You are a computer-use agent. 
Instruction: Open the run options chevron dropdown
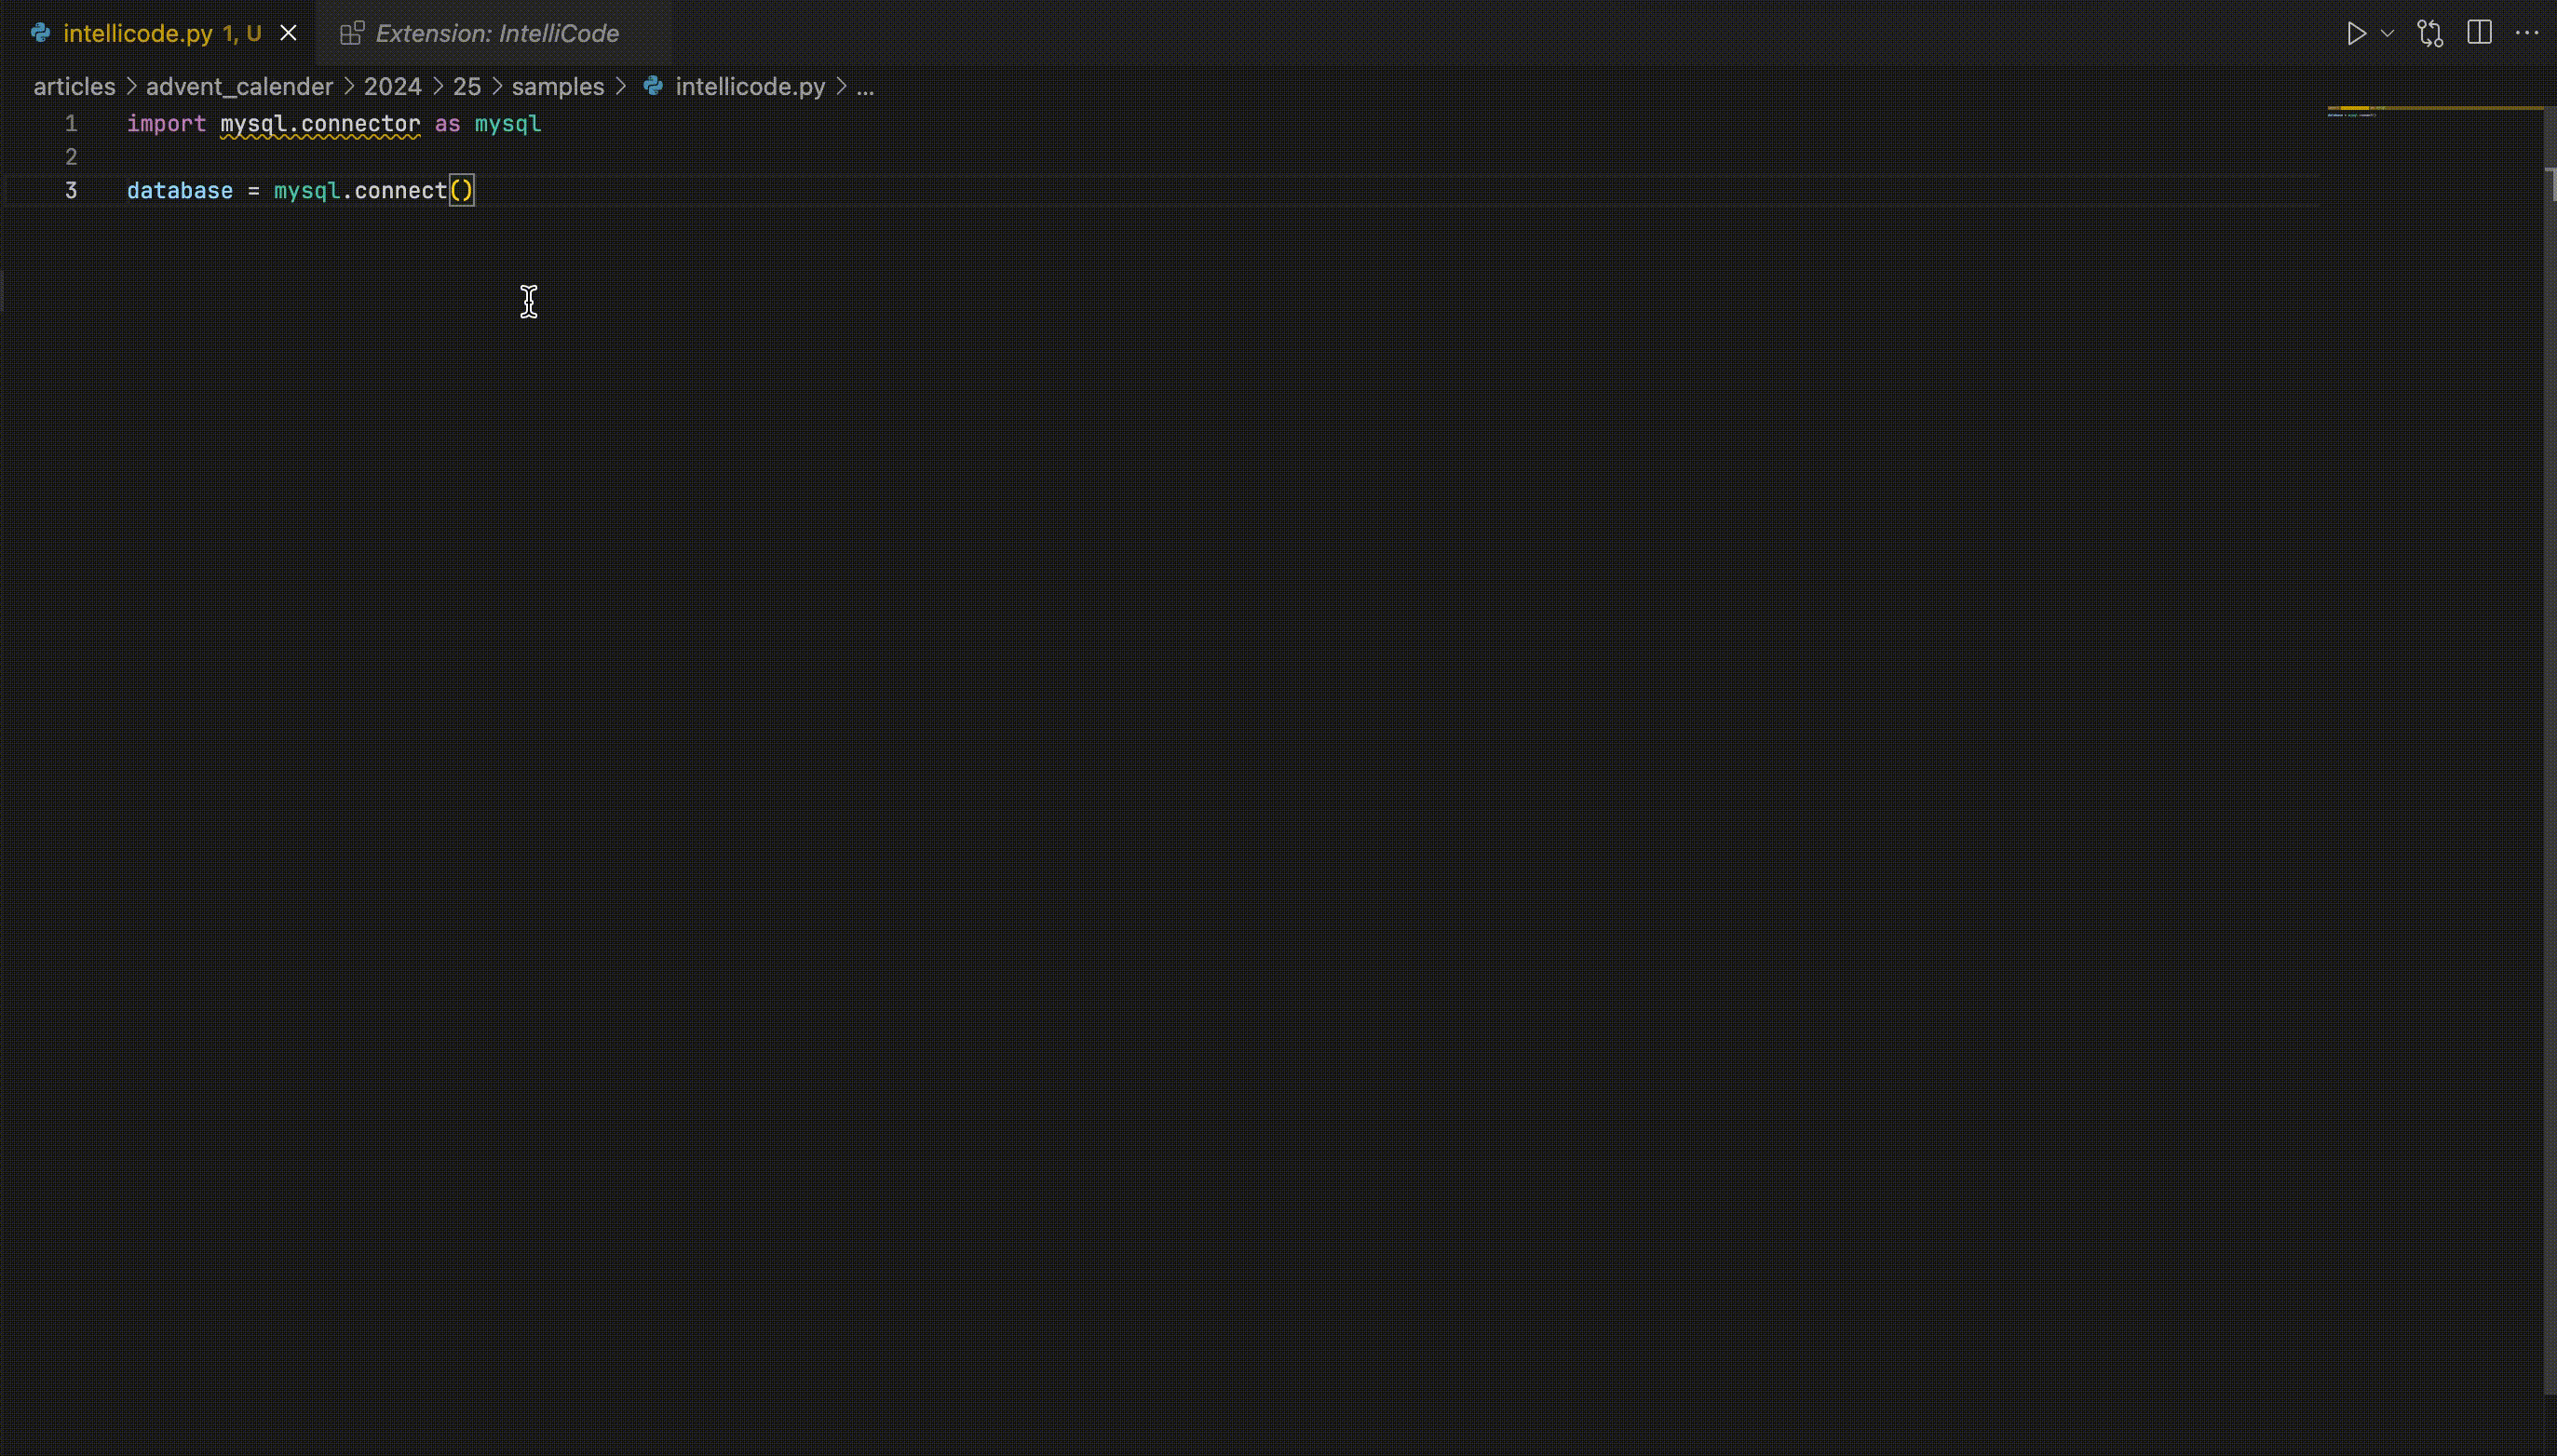pyautogui.click(x=2388, y=33)
